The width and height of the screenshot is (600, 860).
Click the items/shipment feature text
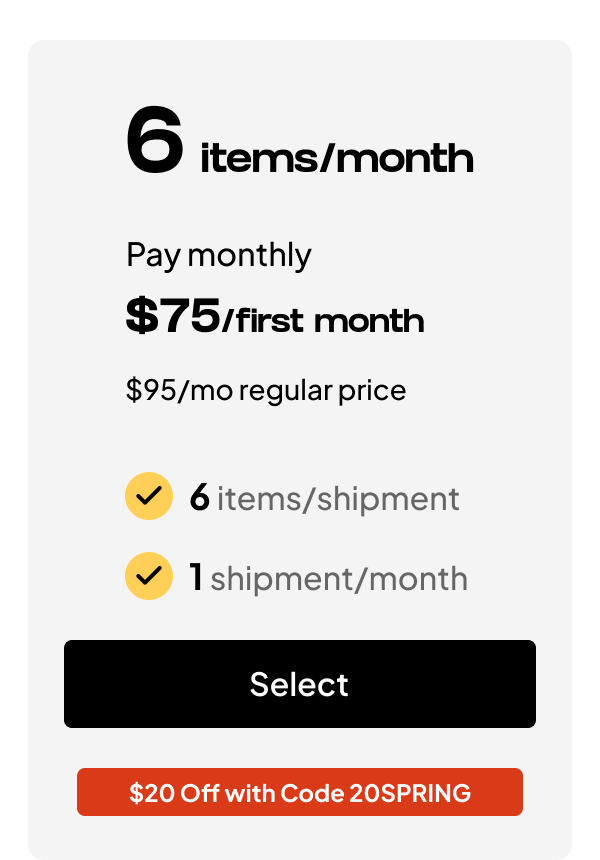coord(338,498)
